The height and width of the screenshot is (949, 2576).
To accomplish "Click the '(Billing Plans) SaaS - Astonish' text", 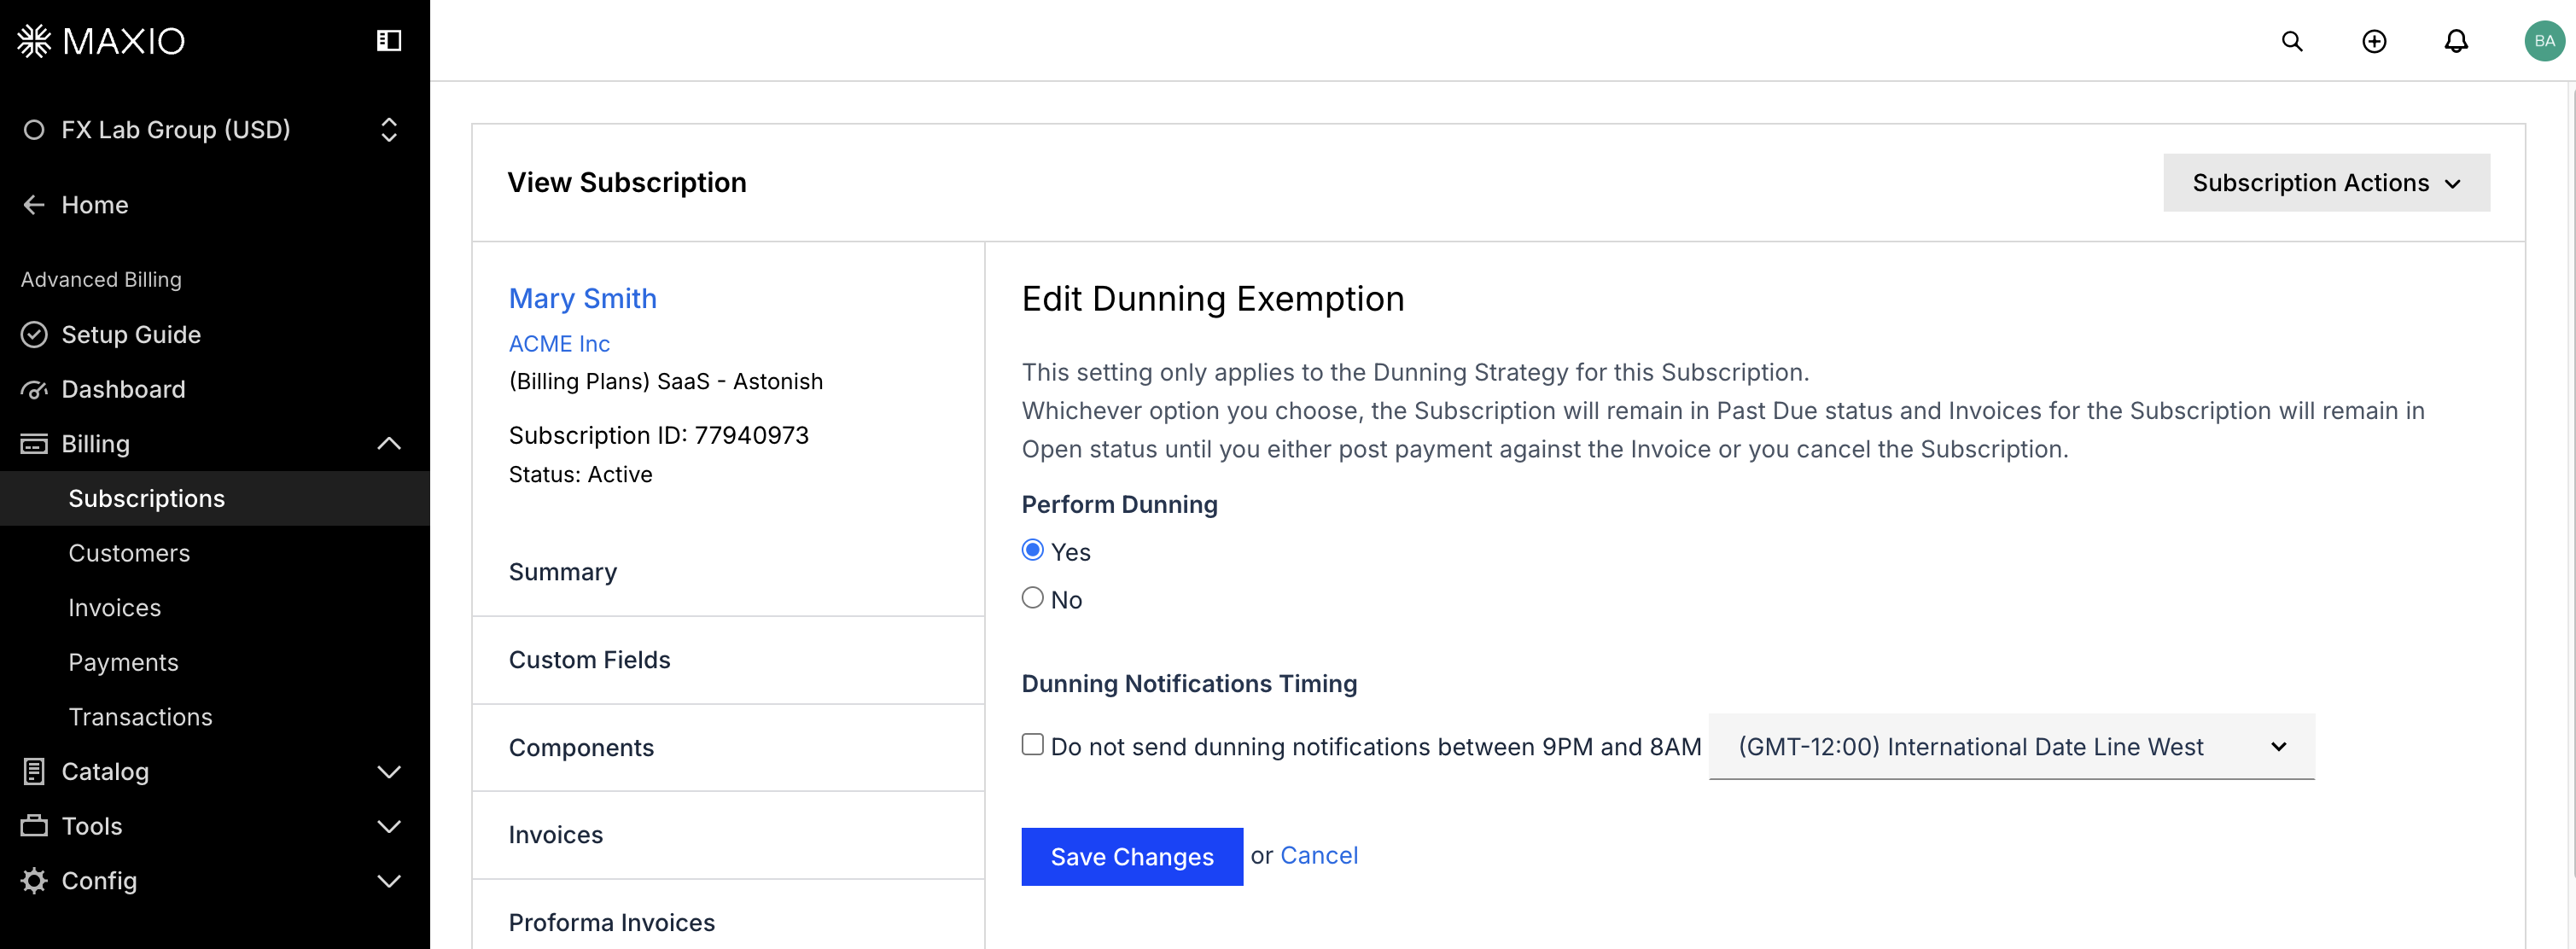I will (x=665, y=382).
